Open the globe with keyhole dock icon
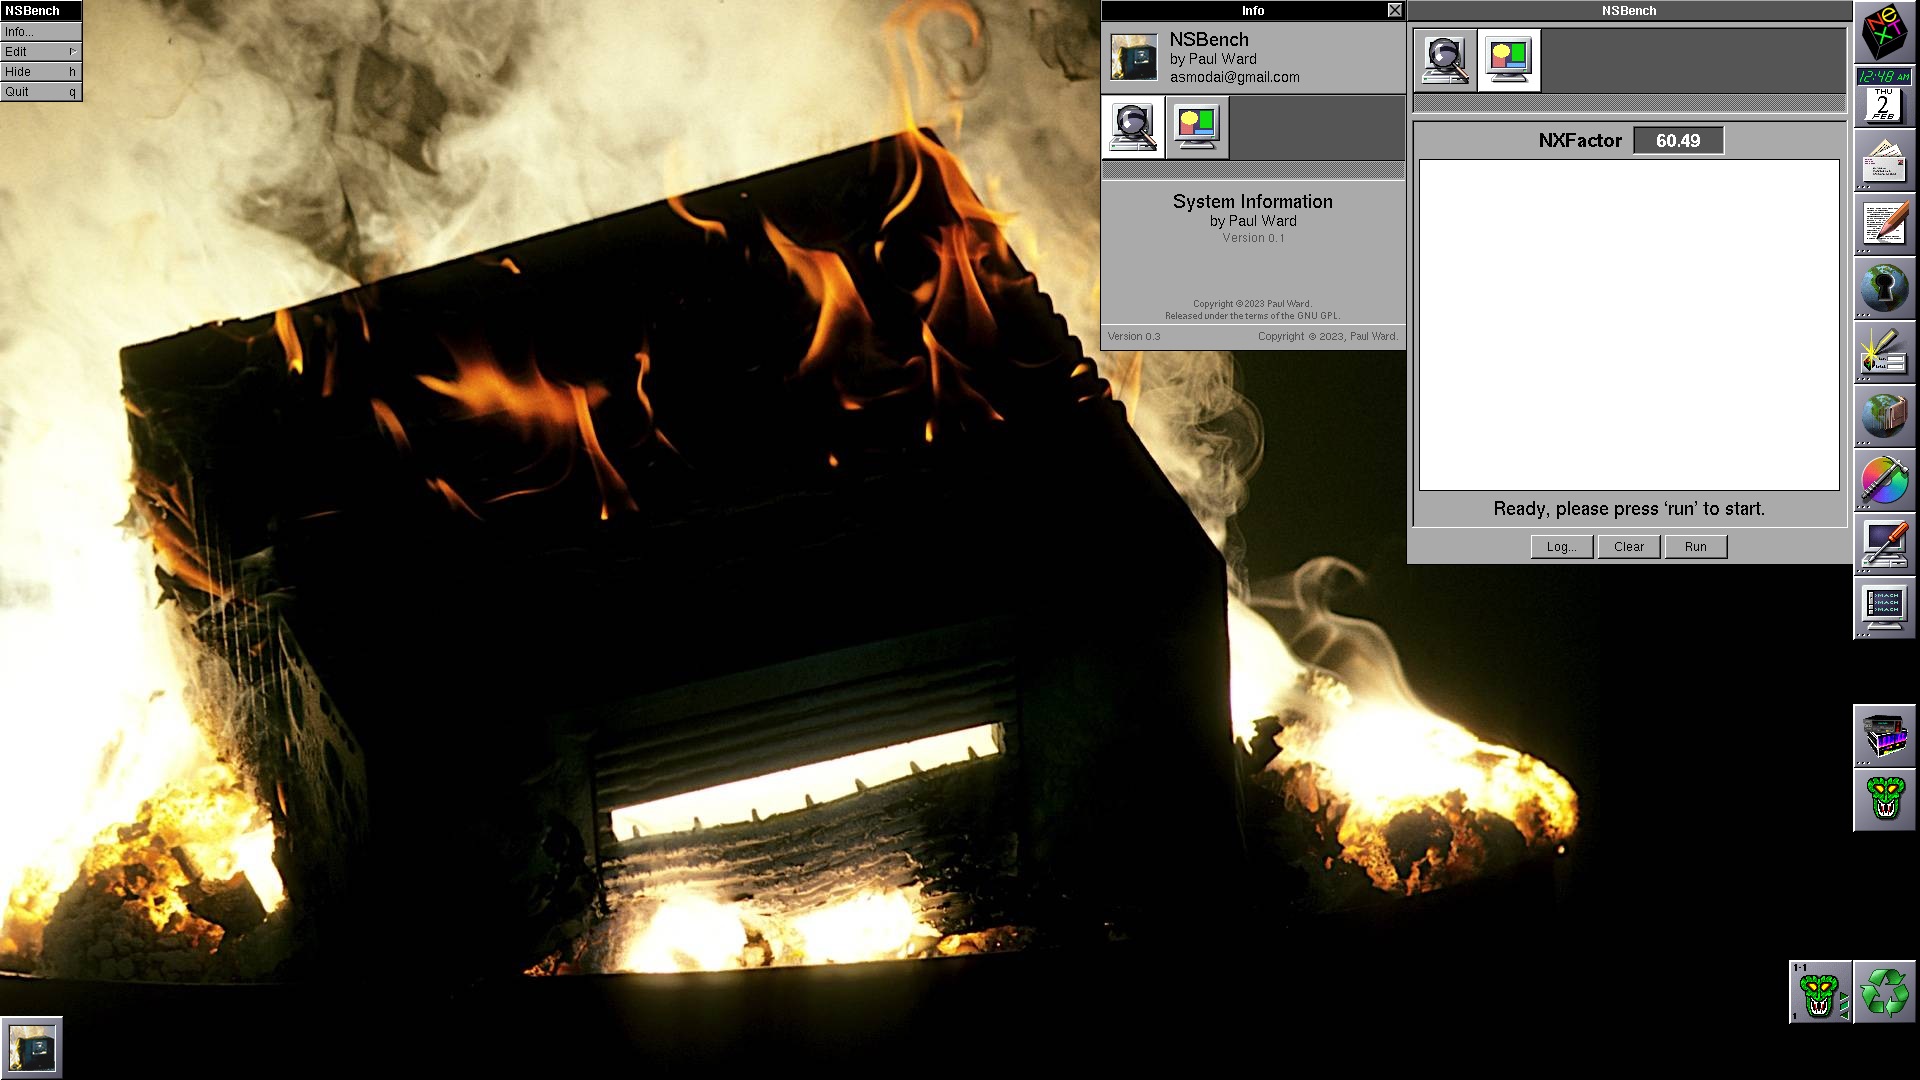Viewport: 1920px width, 1080px height. click(1884, 288)
